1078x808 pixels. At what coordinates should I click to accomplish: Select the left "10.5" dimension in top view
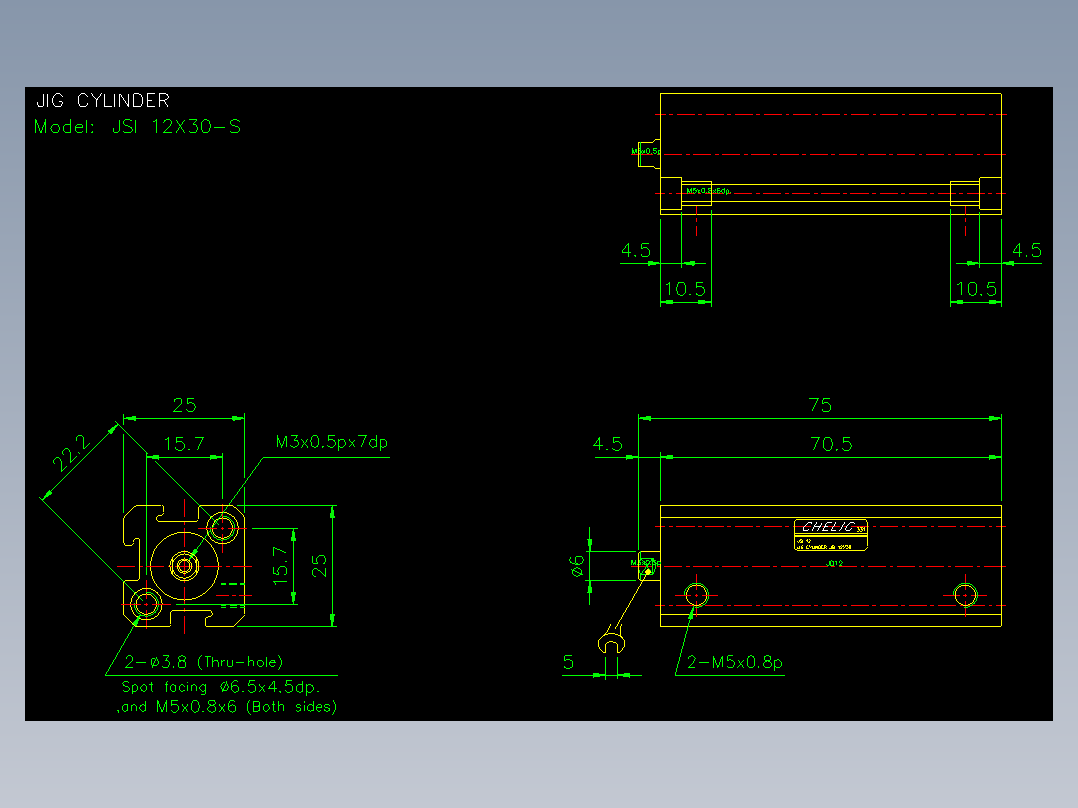(685, 289)
